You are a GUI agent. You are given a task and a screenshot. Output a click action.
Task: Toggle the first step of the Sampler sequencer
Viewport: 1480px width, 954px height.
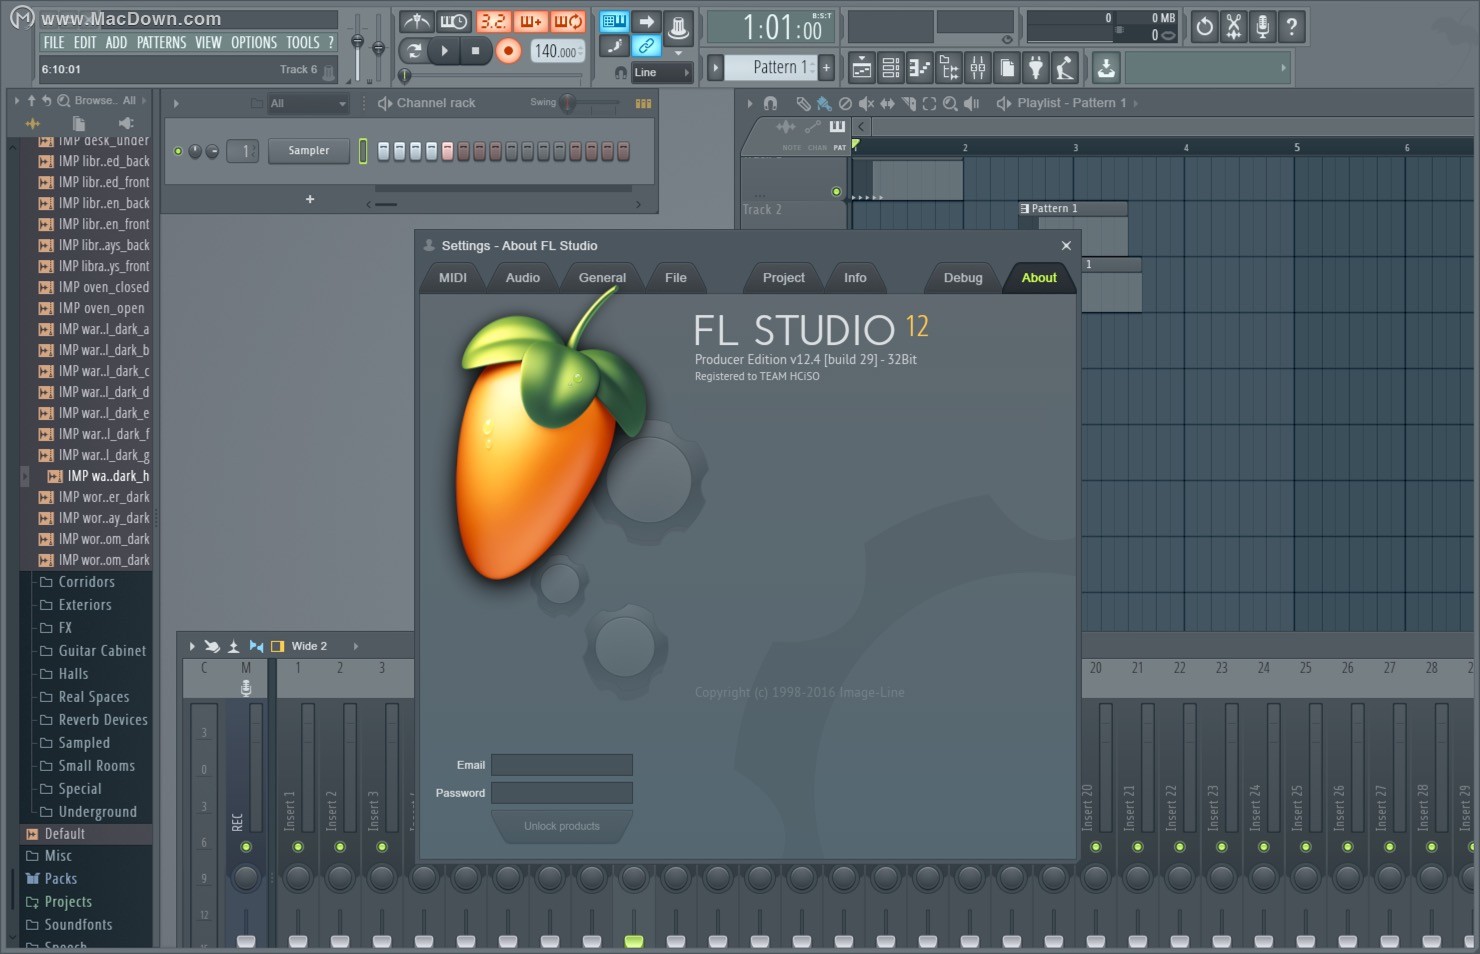(x=383, y=151)
